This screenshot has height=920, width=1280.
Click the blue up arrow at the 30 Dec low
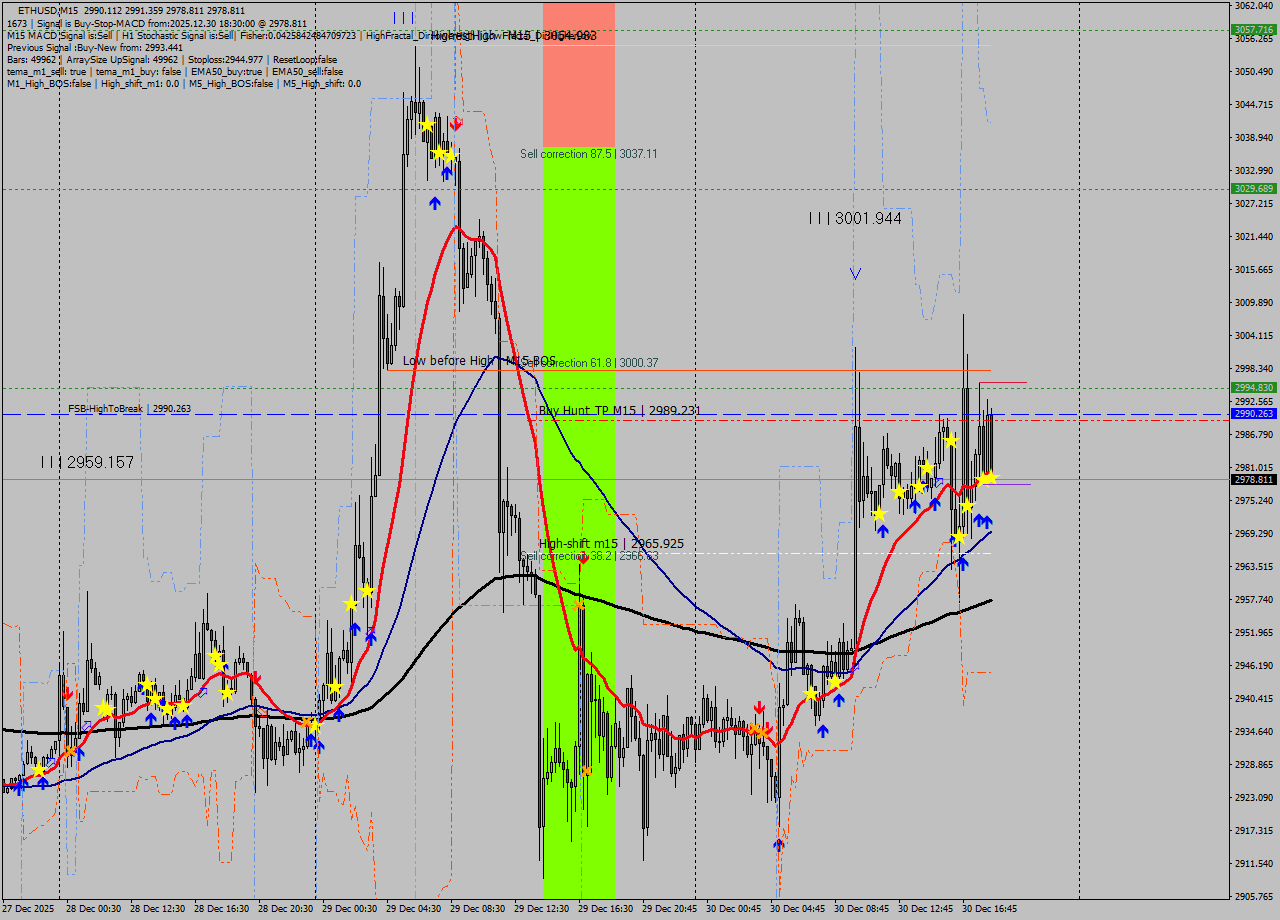[778, 845]
